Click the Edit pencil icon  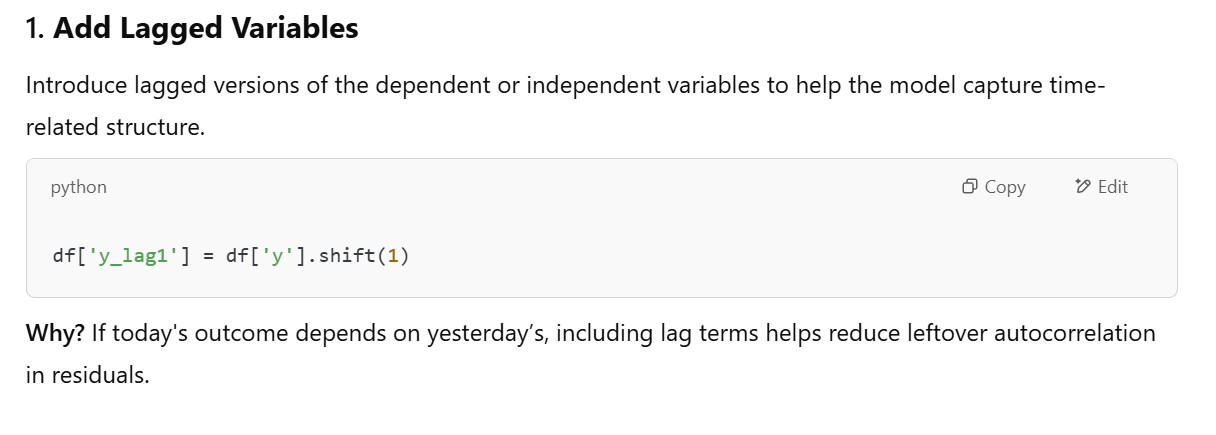(1082, 187)
